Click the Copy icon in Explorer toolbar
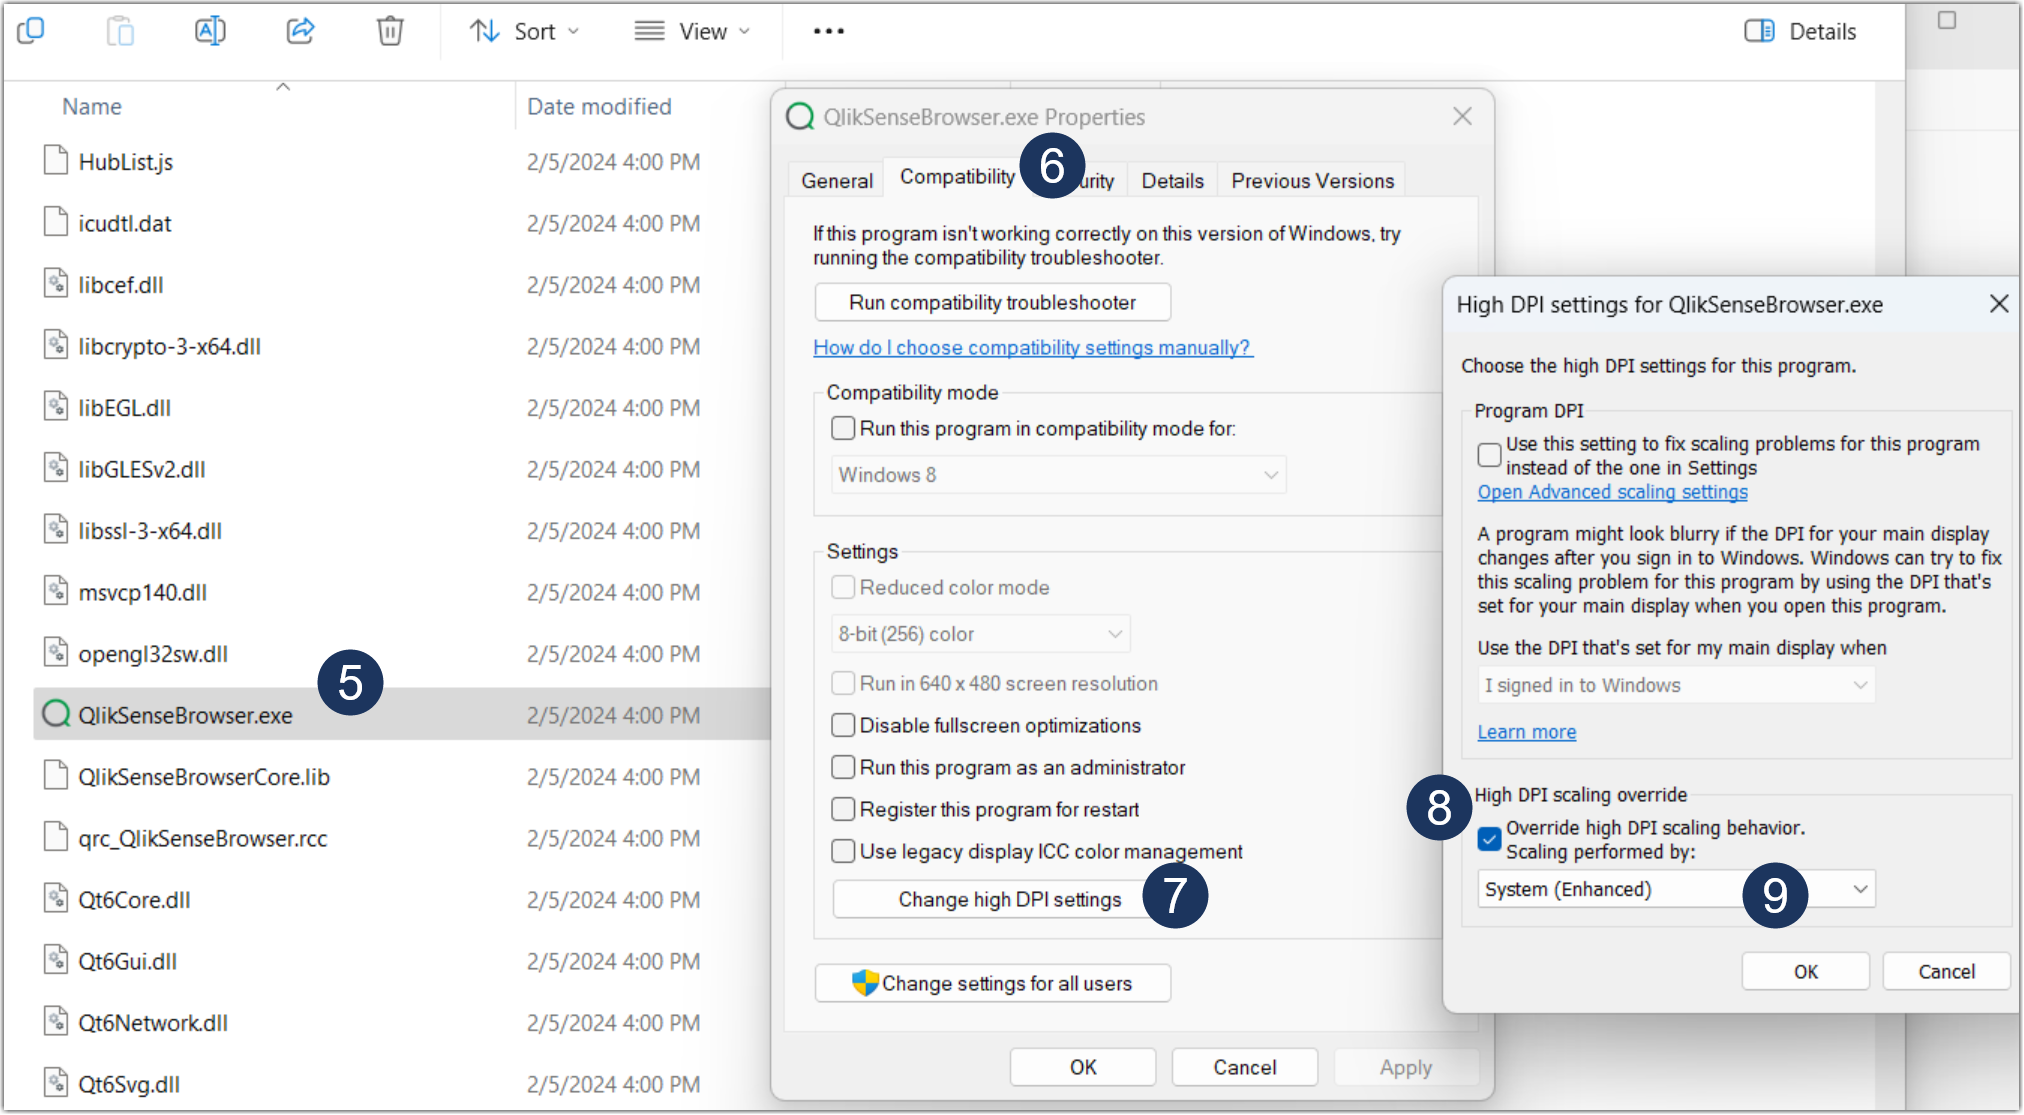This screenshot has width=2024, height=1115. (x=31, y=31)
